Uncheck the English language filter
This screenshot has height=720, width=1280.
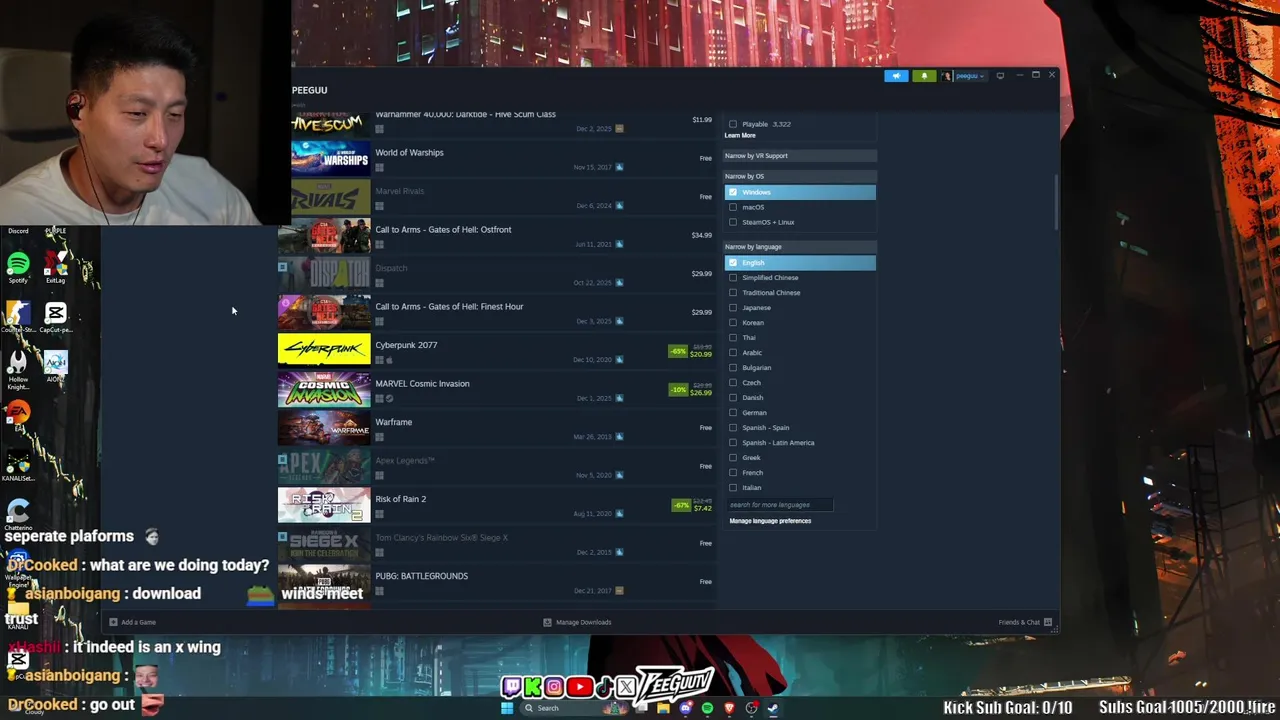(733, 263)
